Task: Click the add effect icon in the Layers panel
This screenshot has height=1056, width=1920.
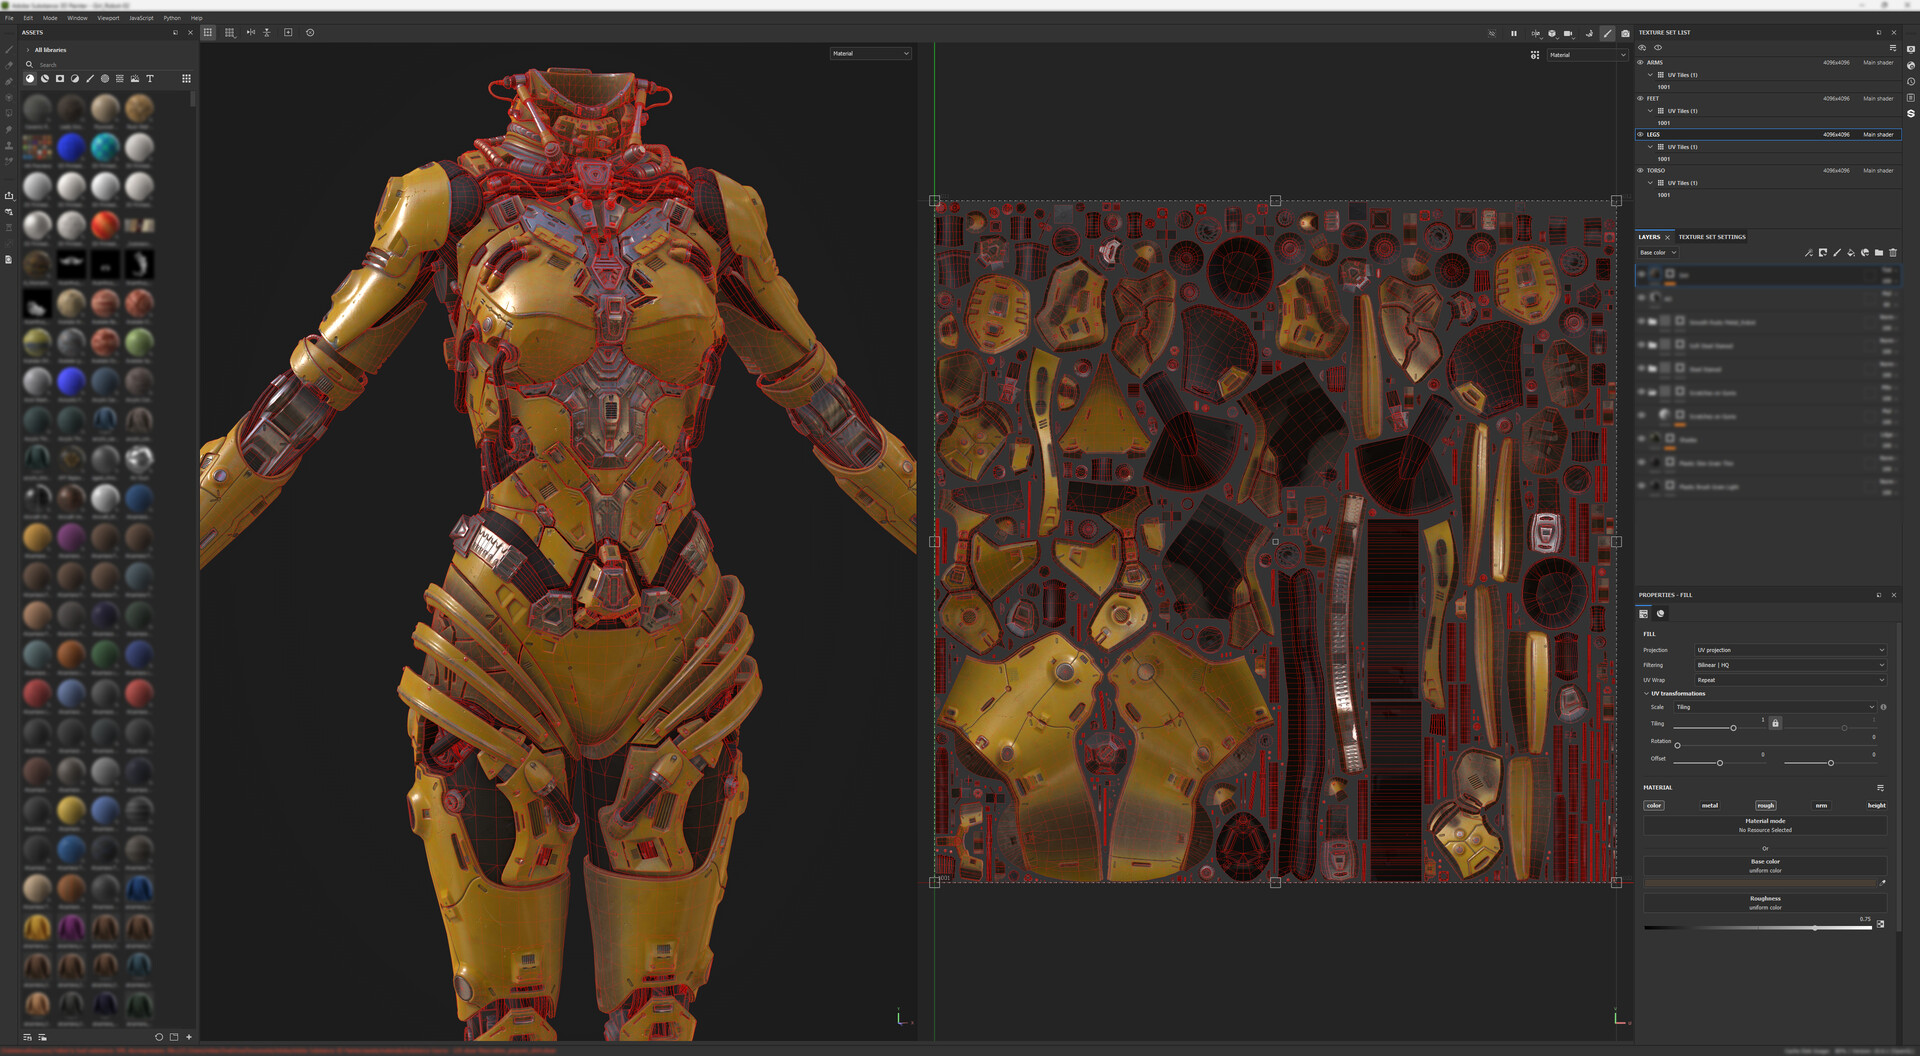Action: (x=1810, y=253)
